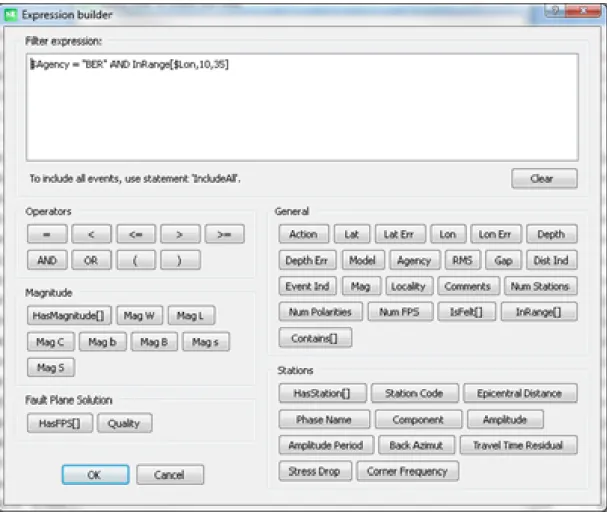Insert the greater-than operator
Viewport: 607px width, 512px height.
180,234
